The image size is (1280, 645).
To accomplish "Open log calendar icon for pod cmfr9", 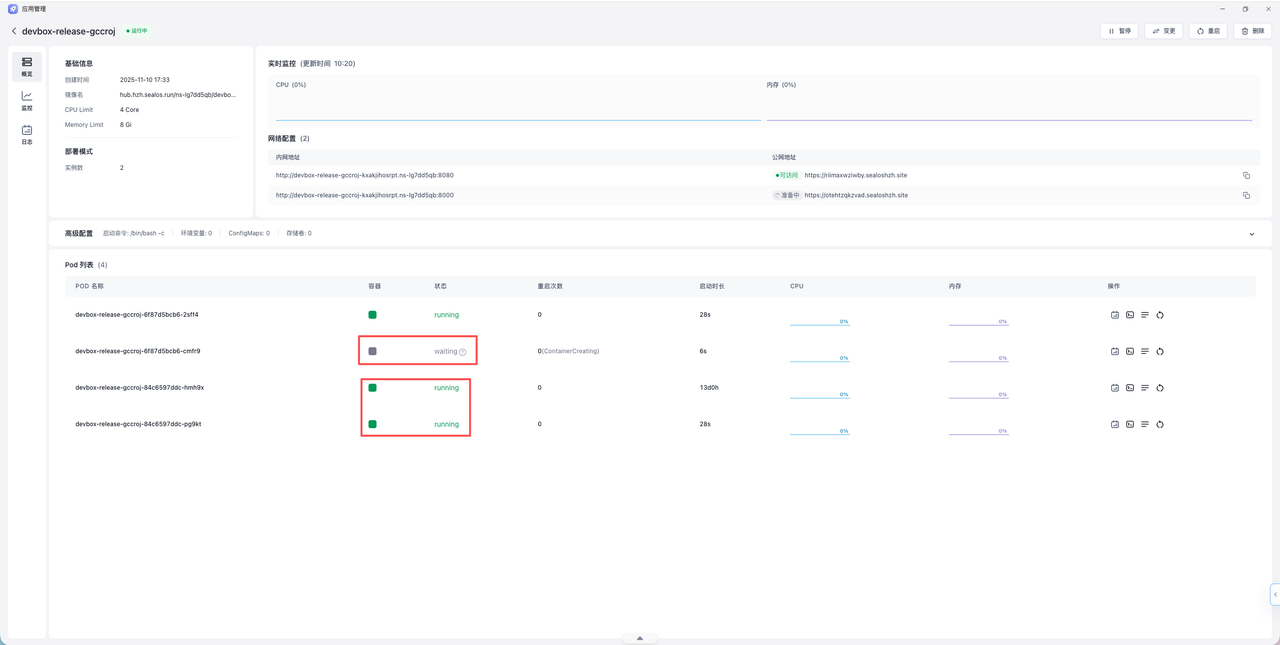I will (1115, 351).
